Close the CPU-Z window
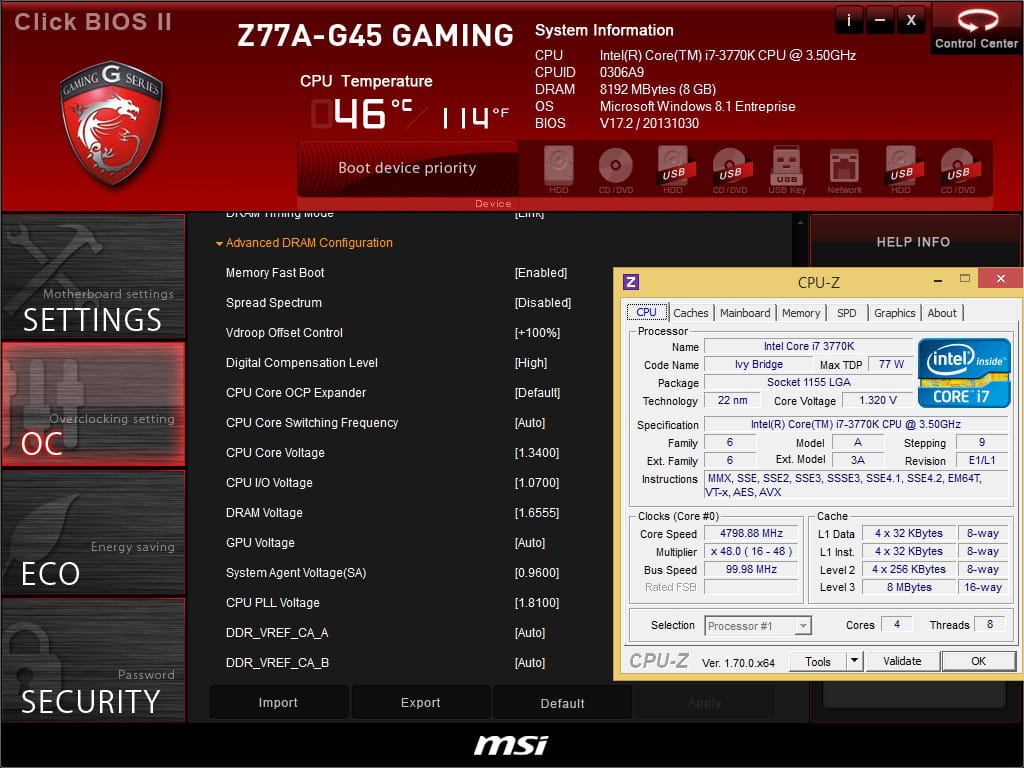The height and width of the screenshot is (768, 1024). coord(1000,278)
